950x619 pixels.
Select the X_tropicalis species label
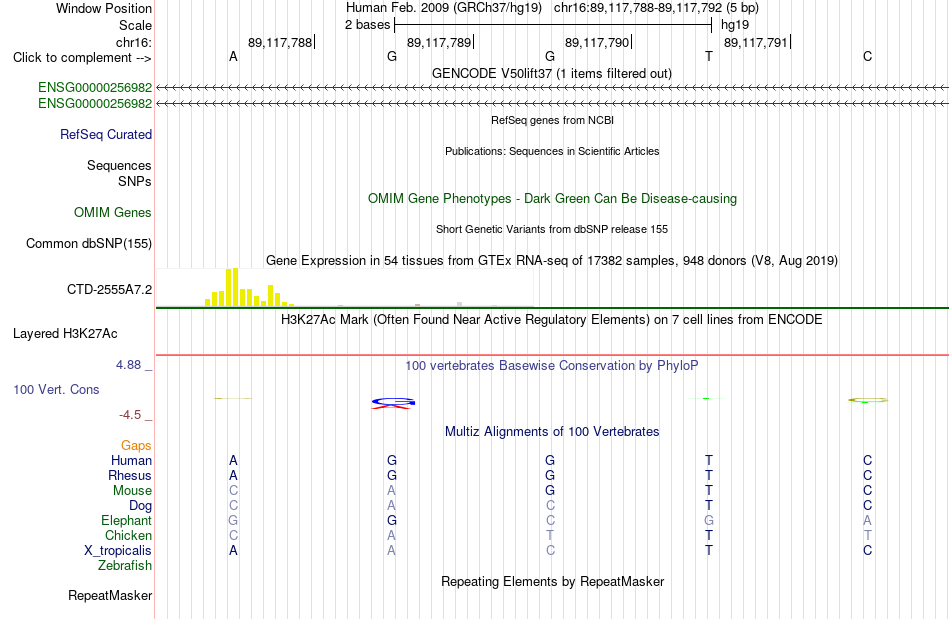(x=118, y=551)
